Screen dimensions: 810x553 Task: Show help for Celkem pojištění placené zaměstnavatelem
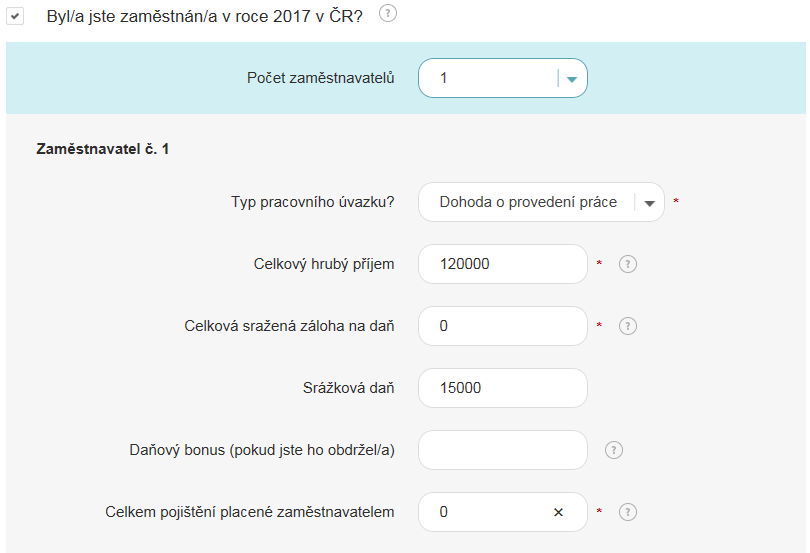[x=628, y=512]
